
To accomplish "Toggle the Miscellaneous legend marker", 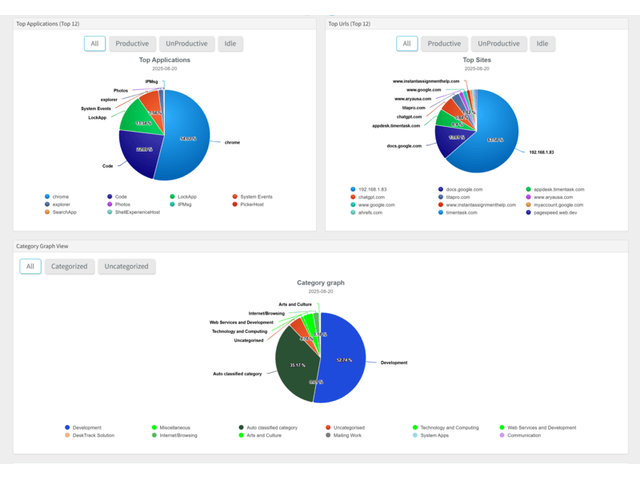I will [x=154, y=428].
